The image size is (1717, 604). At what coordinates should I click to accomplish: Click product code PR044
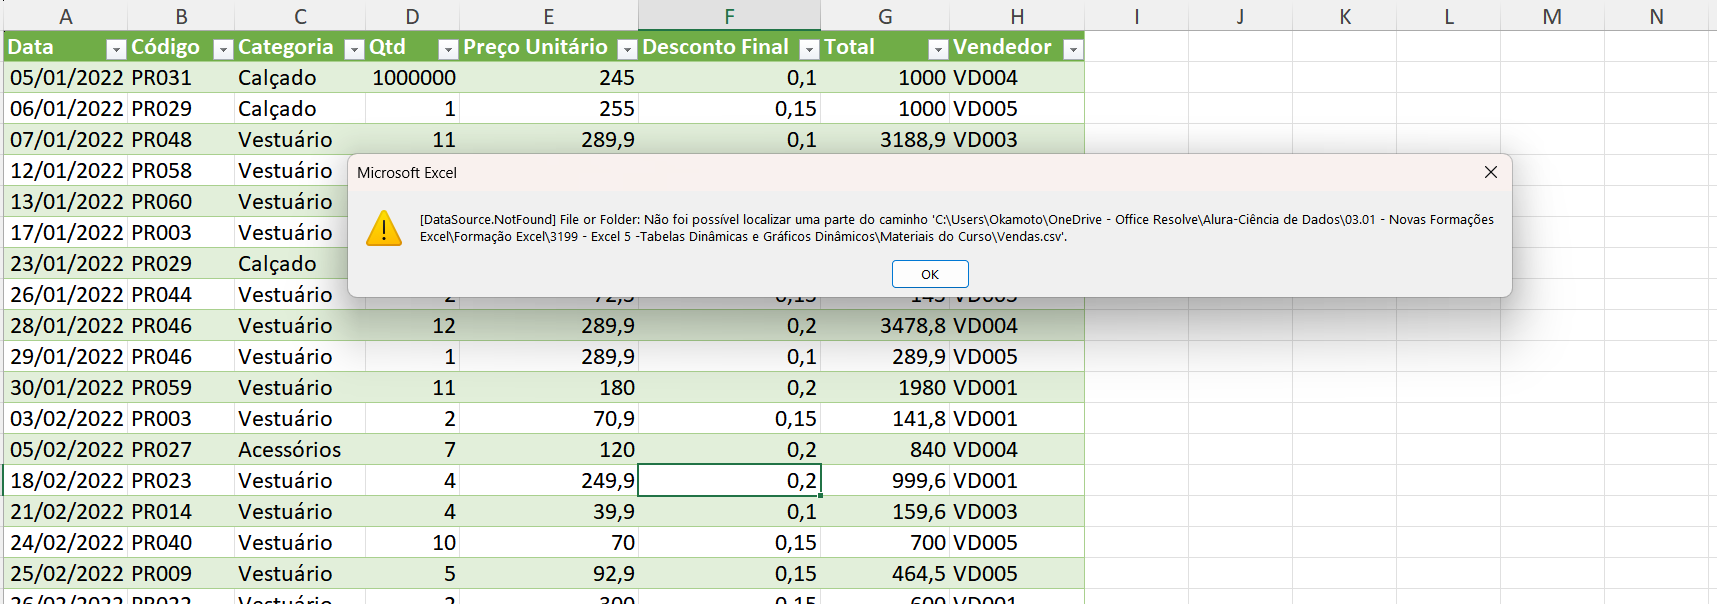(181, 295)
